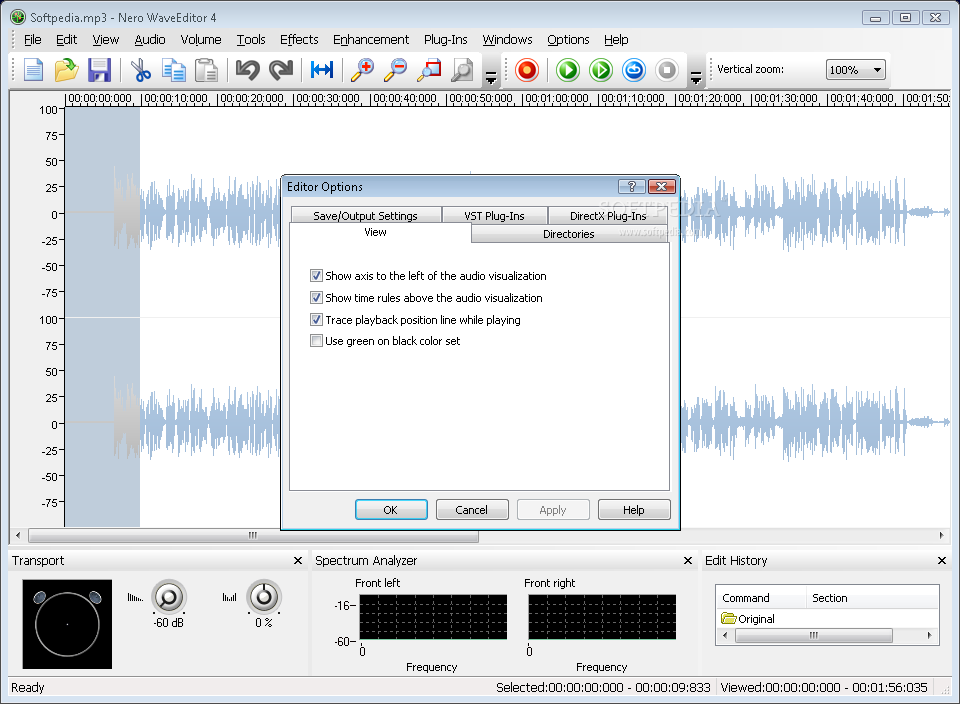Screen dimensions: 960x704
Task: Click the Apply button
Action: [553, 509]
